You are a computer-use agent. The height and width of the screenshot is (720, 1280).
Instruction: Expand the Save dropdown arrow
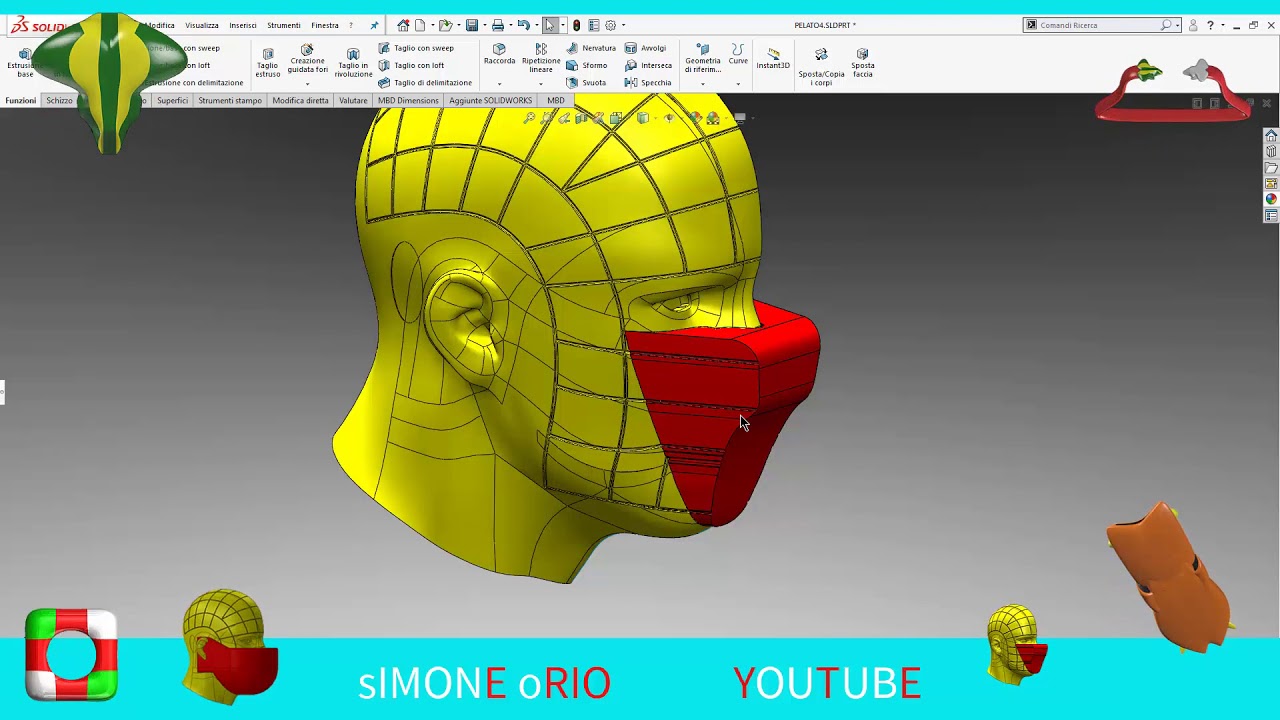click(x=485, y=25)
